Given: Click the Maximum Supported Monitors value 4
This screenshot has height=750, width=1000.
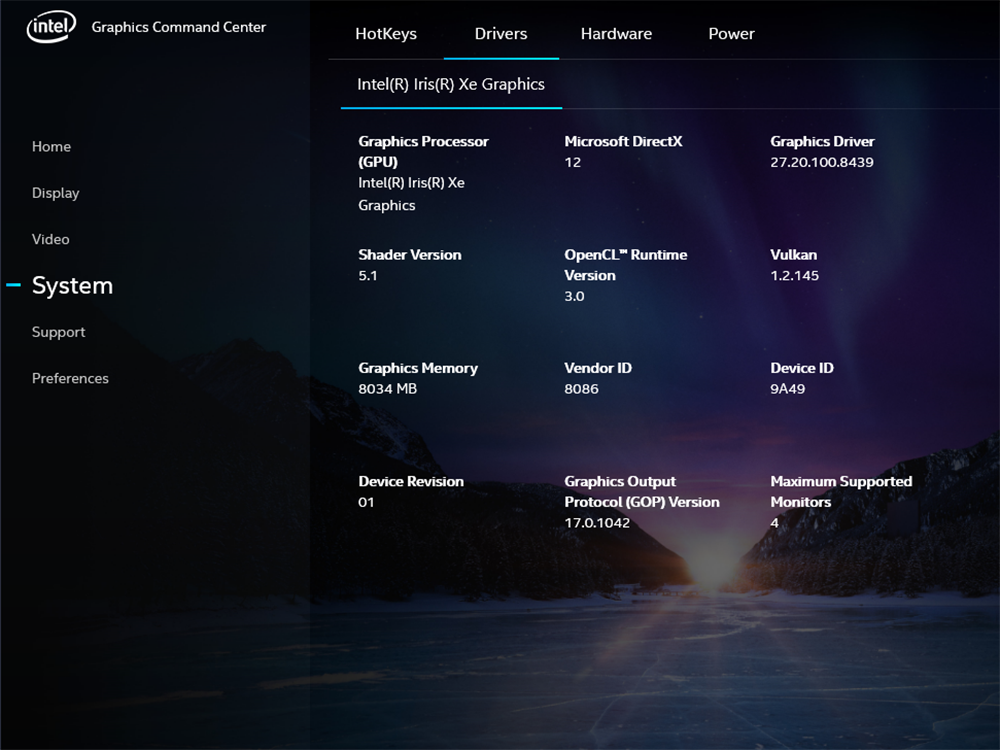Looking at the screenshot, I should click(x=774, y=522).
